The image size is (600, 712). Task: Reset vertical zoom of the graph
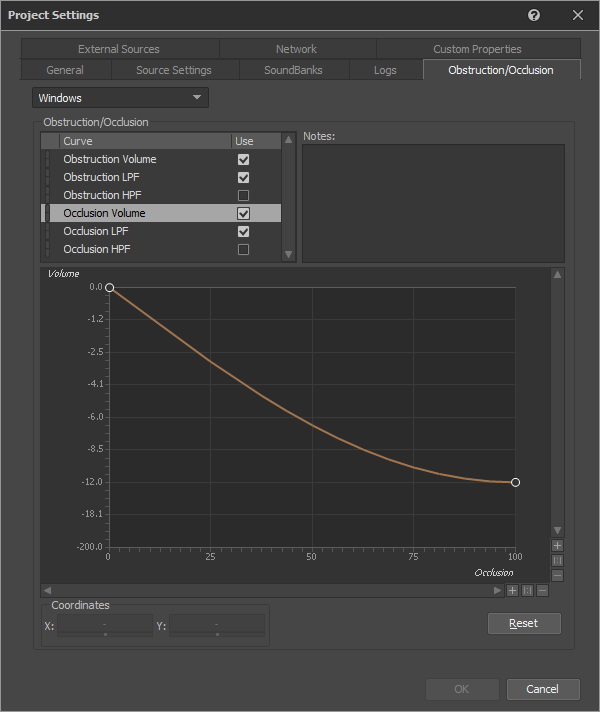(x=557, y=560)
